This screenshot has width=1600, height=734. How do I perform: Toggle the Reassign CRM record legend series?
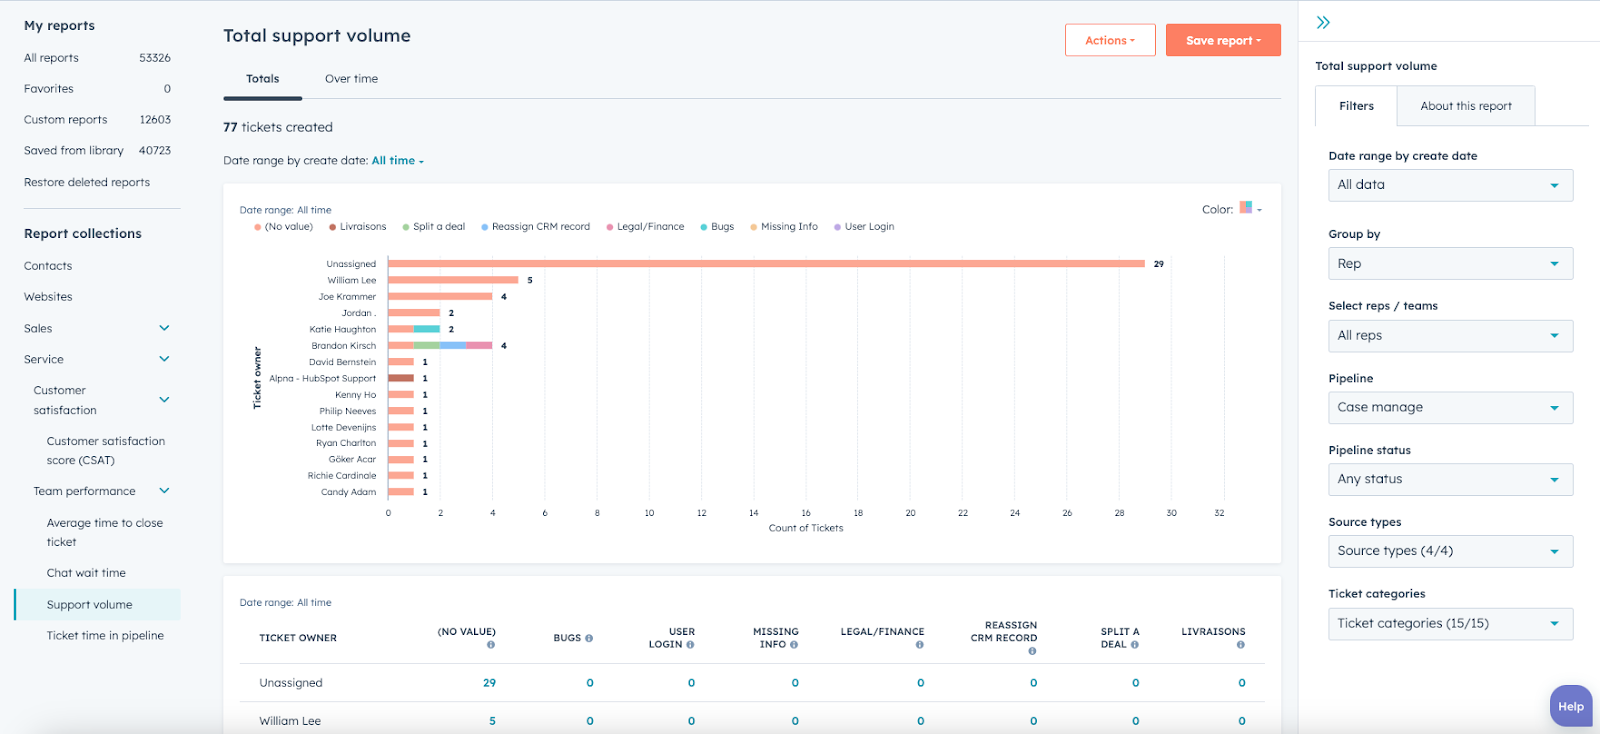[536, 227]
